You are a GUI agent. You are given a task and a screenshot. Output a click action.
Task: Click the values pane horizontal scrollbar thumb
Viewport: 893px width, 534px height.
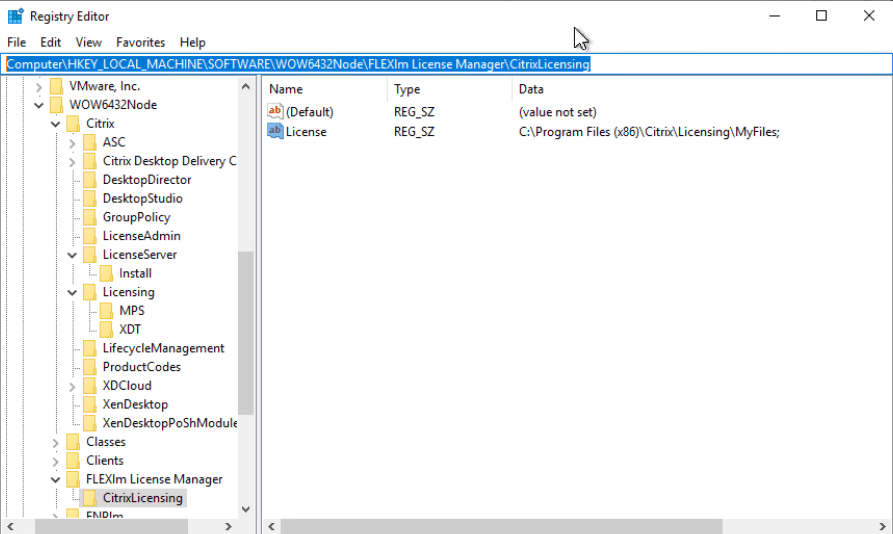(x=501, y=526)
